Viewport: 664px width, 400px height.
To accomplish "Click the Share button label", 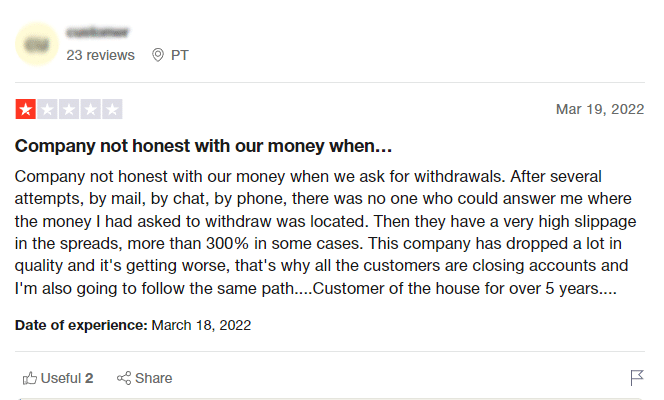I will click(x=153, y=378).
